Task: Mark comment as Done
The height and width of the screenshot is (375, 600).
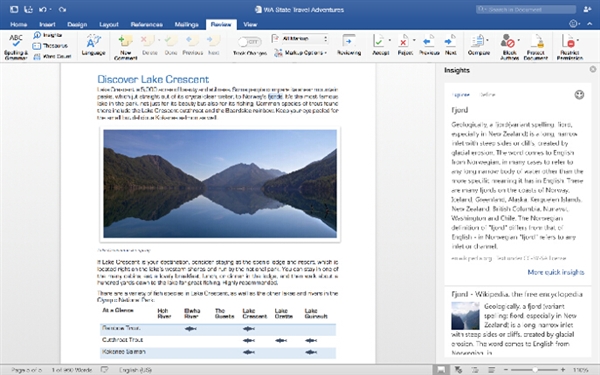Action: tap(171, 45)
